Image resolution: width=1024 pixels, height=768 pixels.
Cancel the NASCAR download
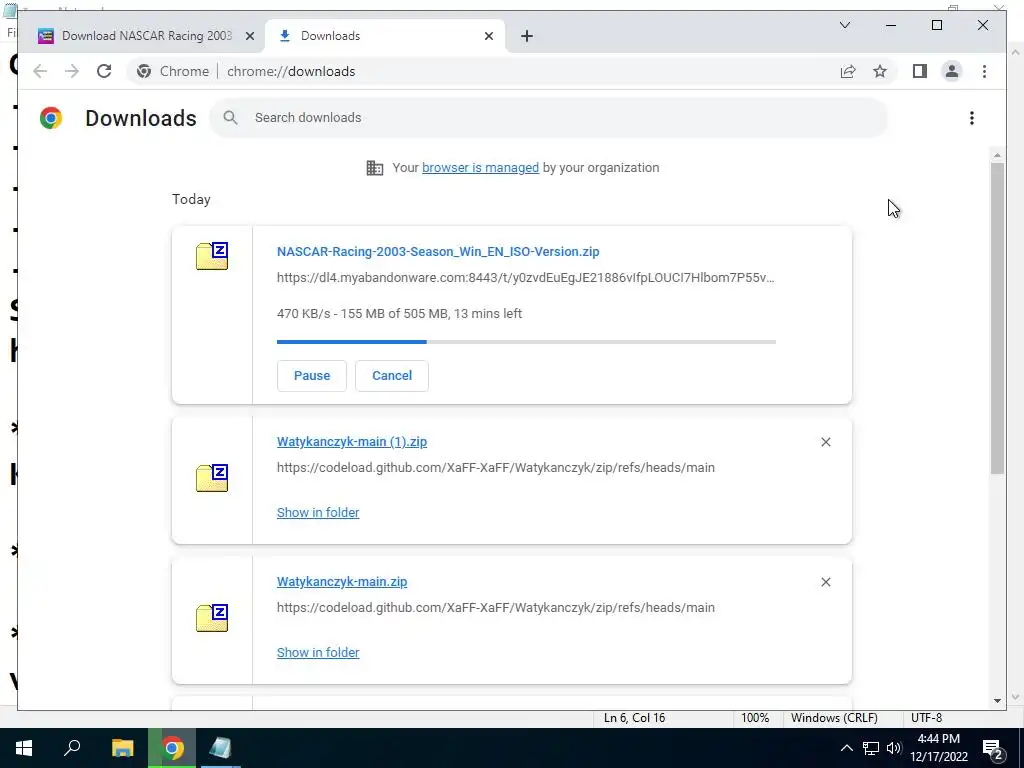pyautogui.click(x=392, y=376)
